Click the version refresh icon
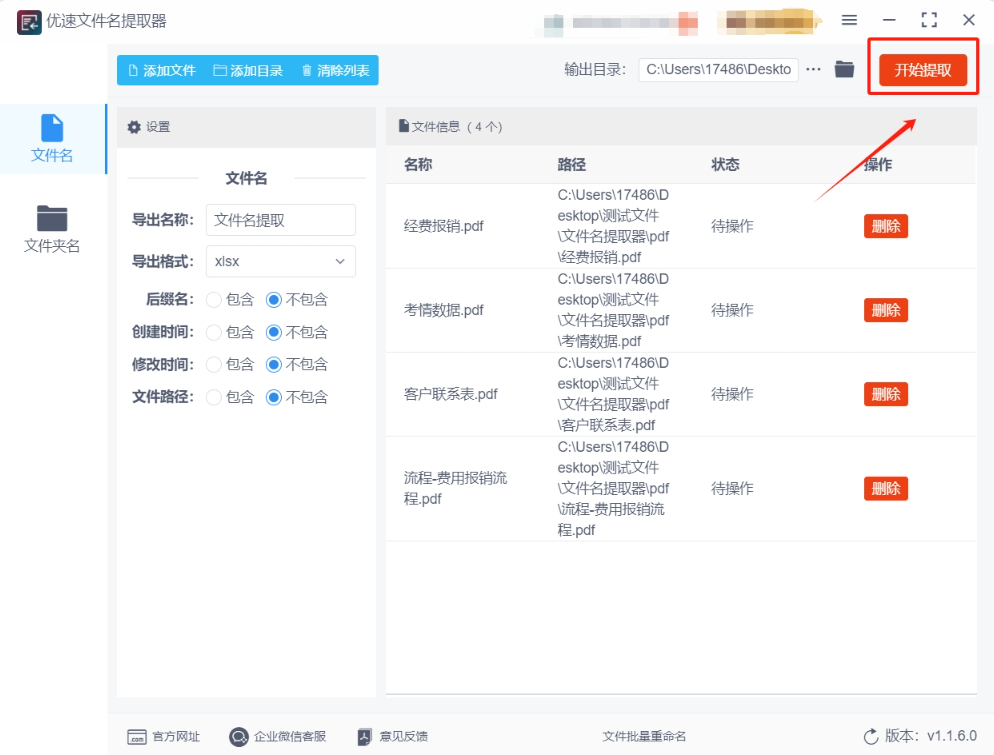The width and height of the screenshot is (994, 755). (871, 737)
